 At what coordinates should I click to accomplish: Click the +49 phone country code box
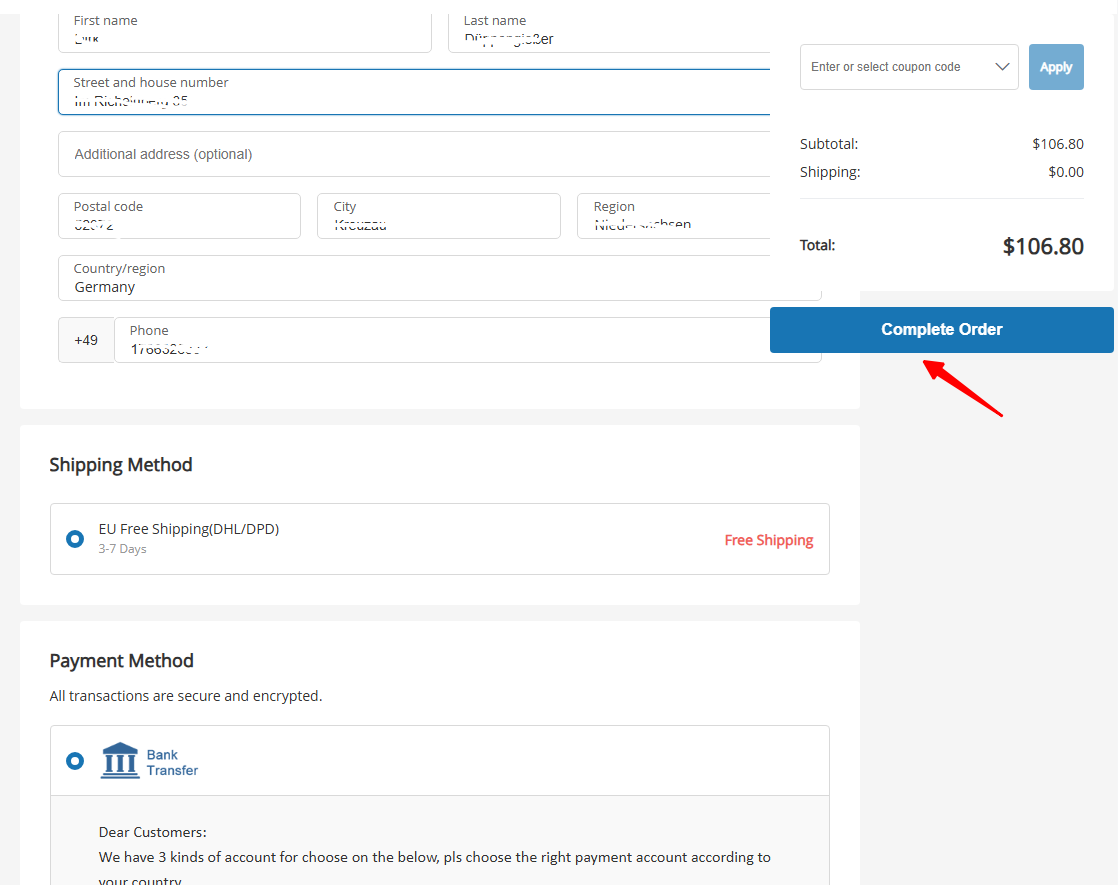pos(86,340)
